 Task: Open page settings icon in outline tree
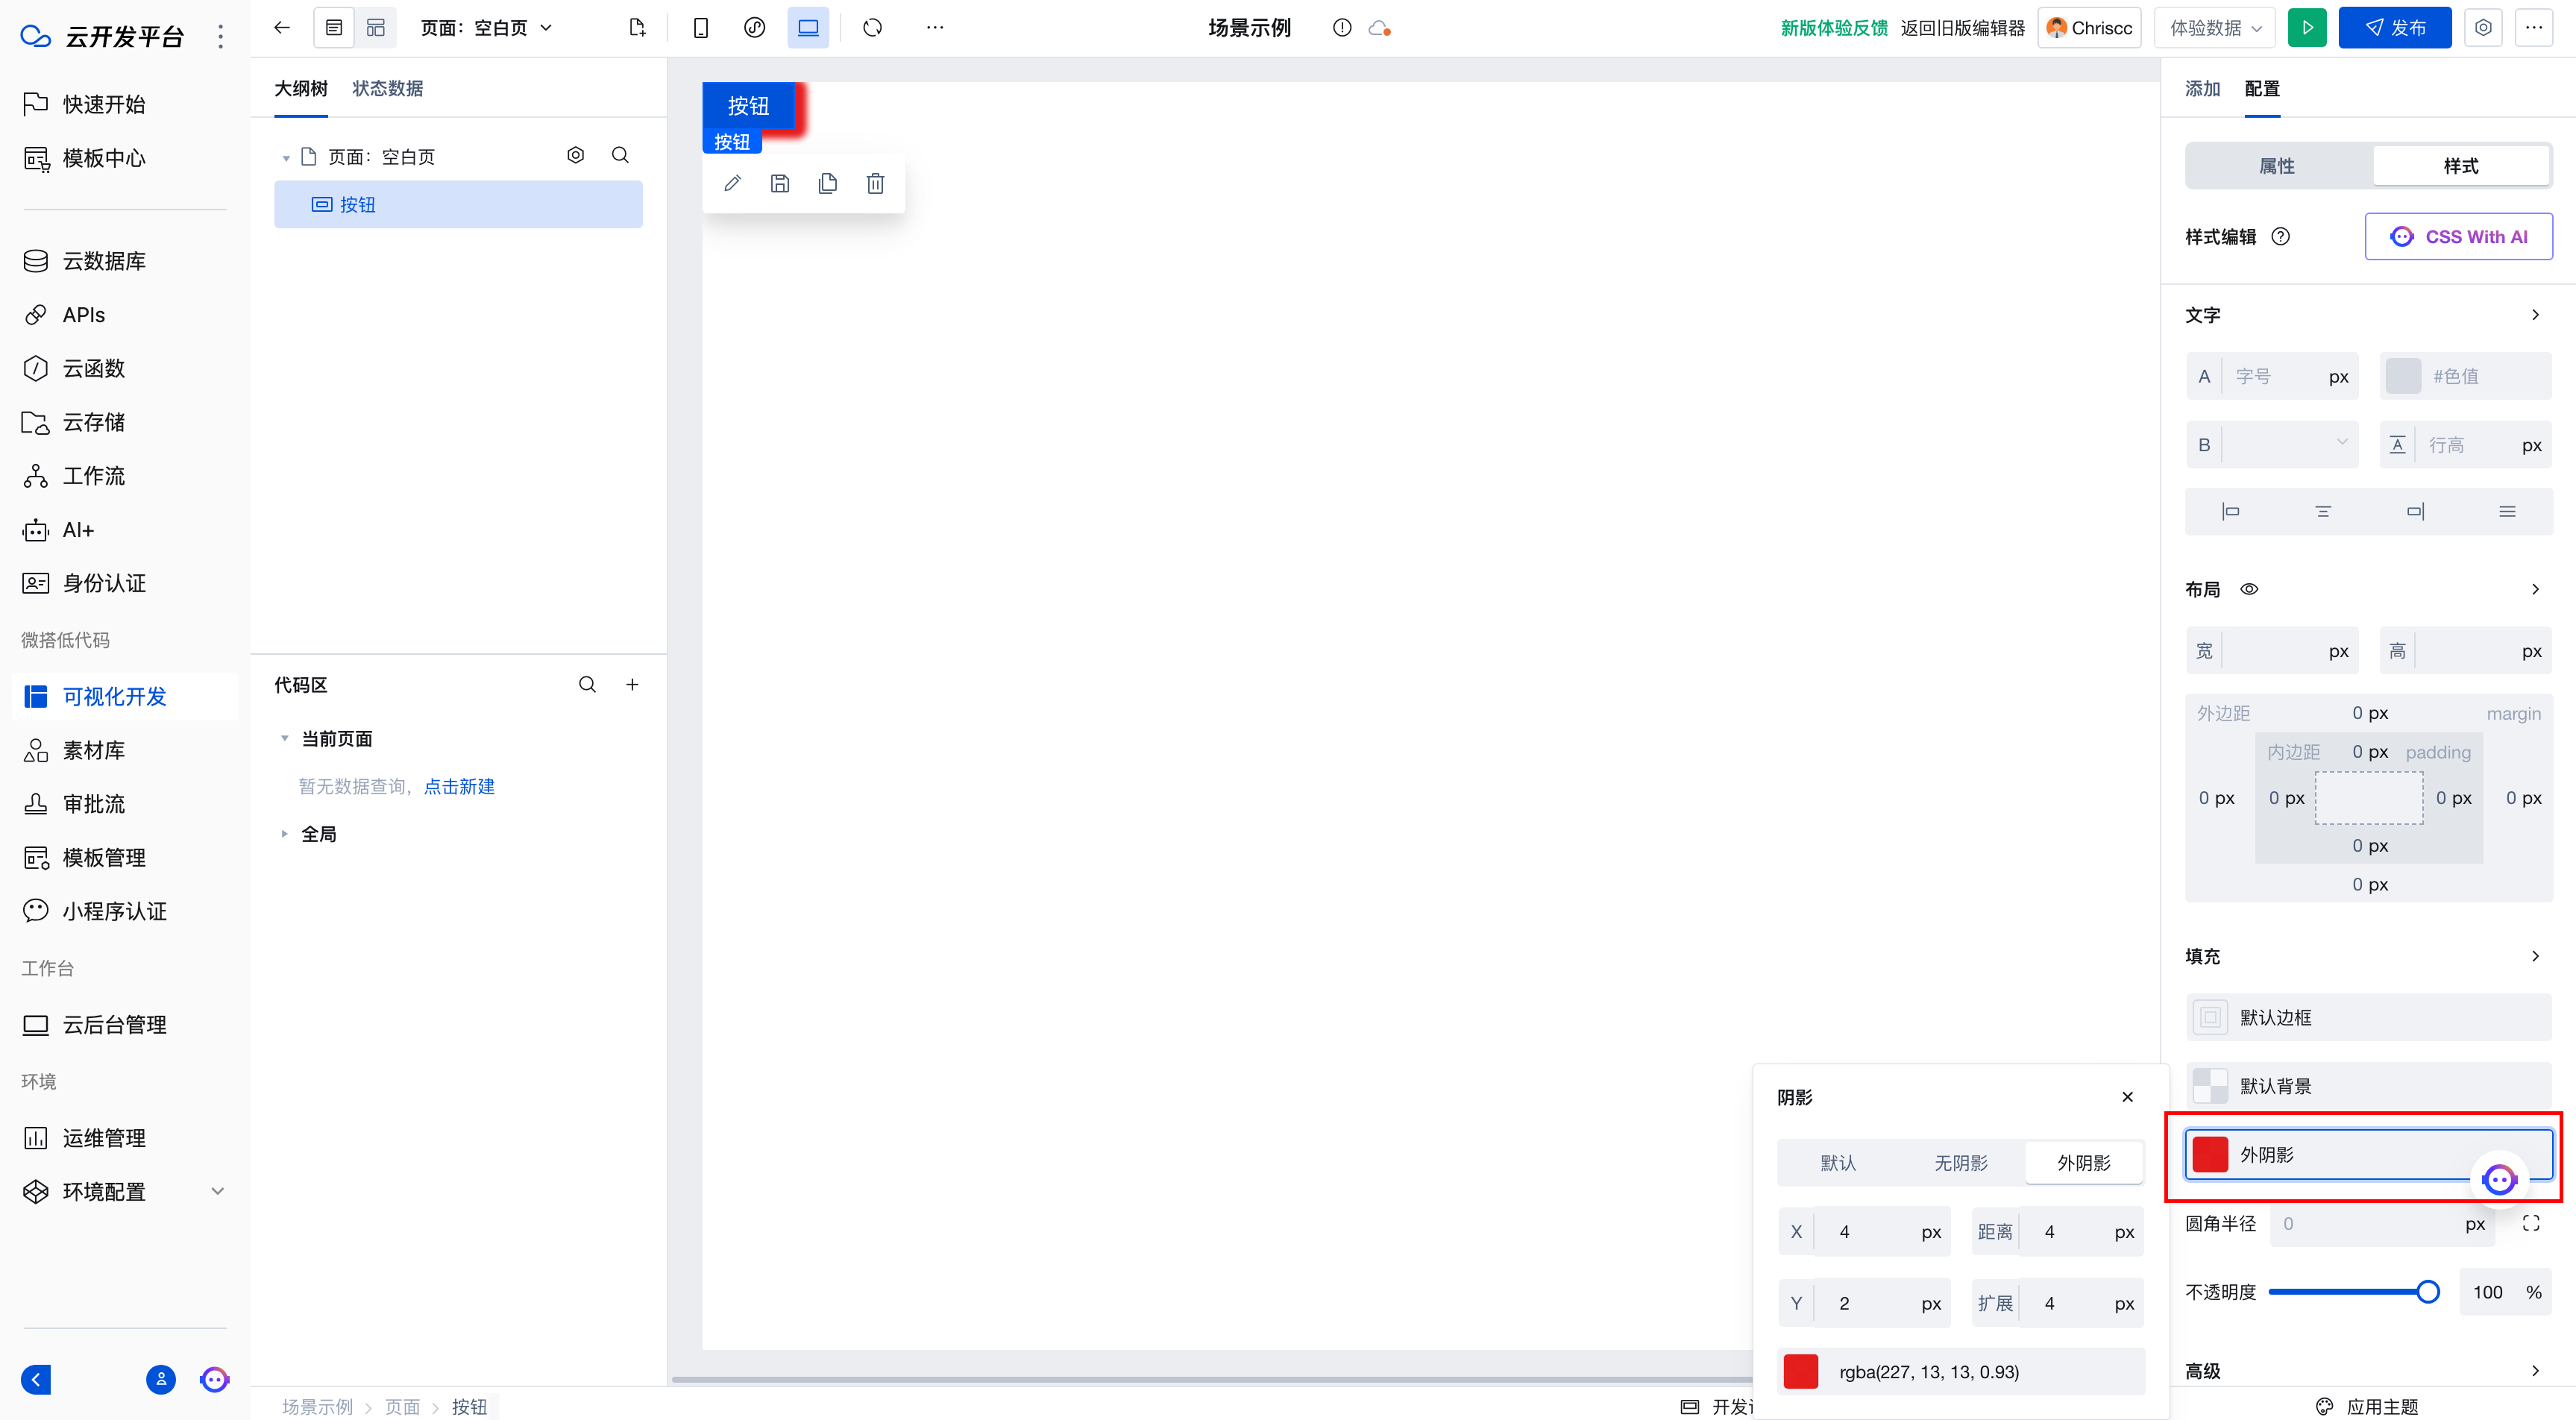point(575,155)
